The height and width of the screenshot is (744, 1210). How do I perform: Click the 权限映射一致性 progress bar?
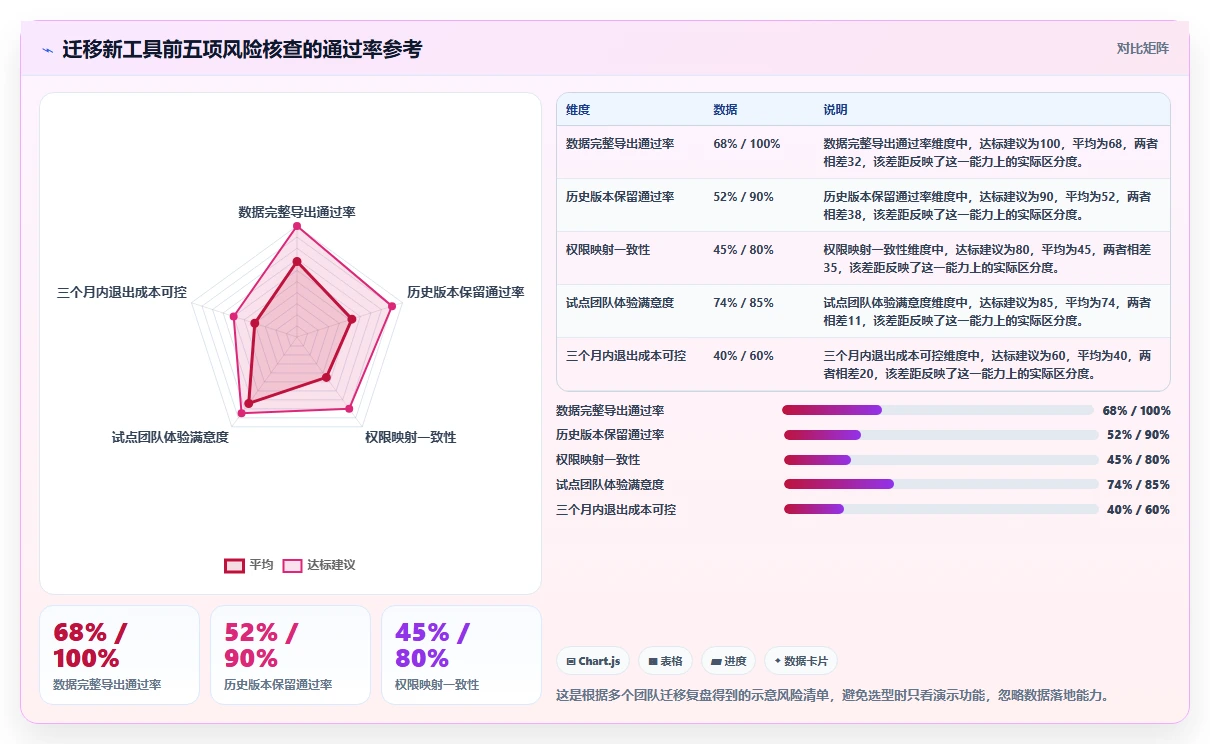941,460
